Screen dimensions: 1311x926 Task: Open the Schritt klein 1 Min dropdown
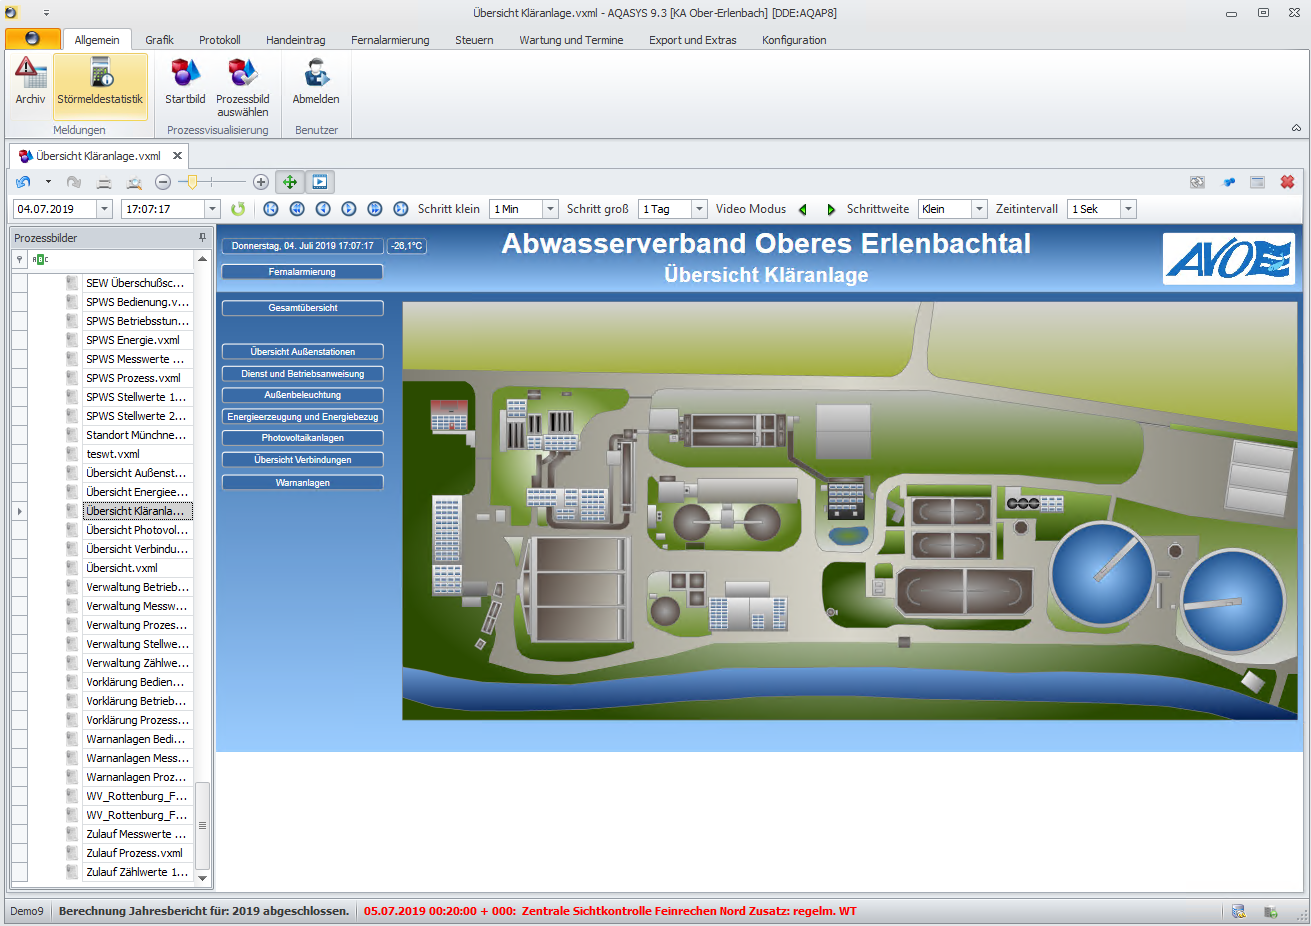pyautogui.click(x=550, y=209)
